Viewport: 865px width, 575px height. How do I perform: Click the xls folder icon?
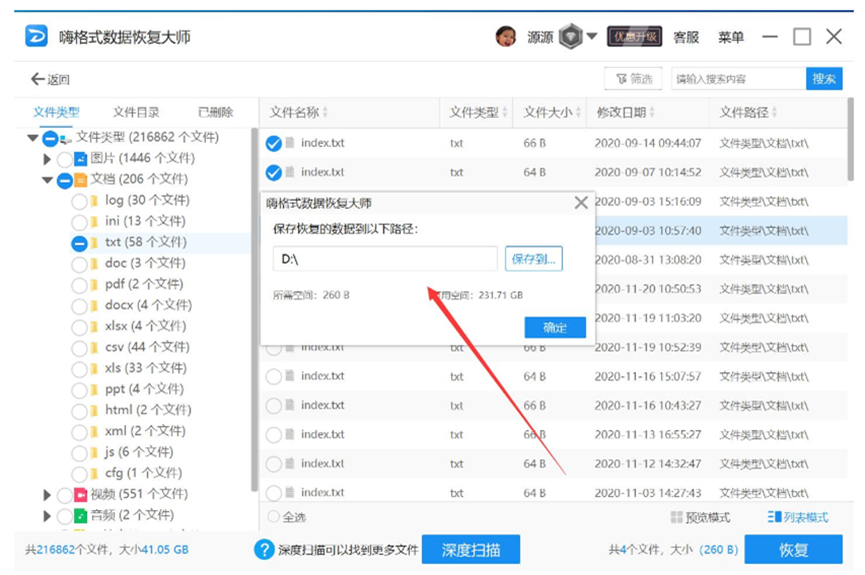pos(94,369)
